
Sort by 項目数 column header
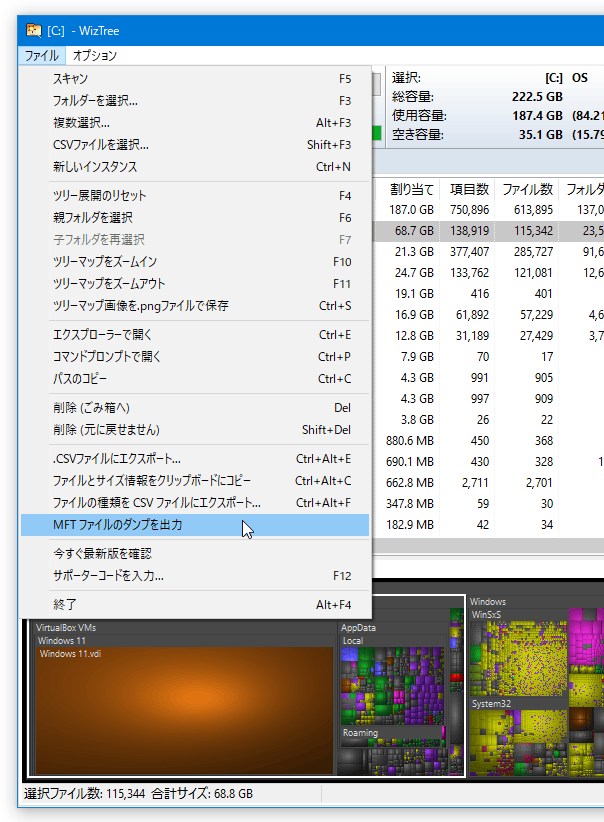tap(469, 189)
